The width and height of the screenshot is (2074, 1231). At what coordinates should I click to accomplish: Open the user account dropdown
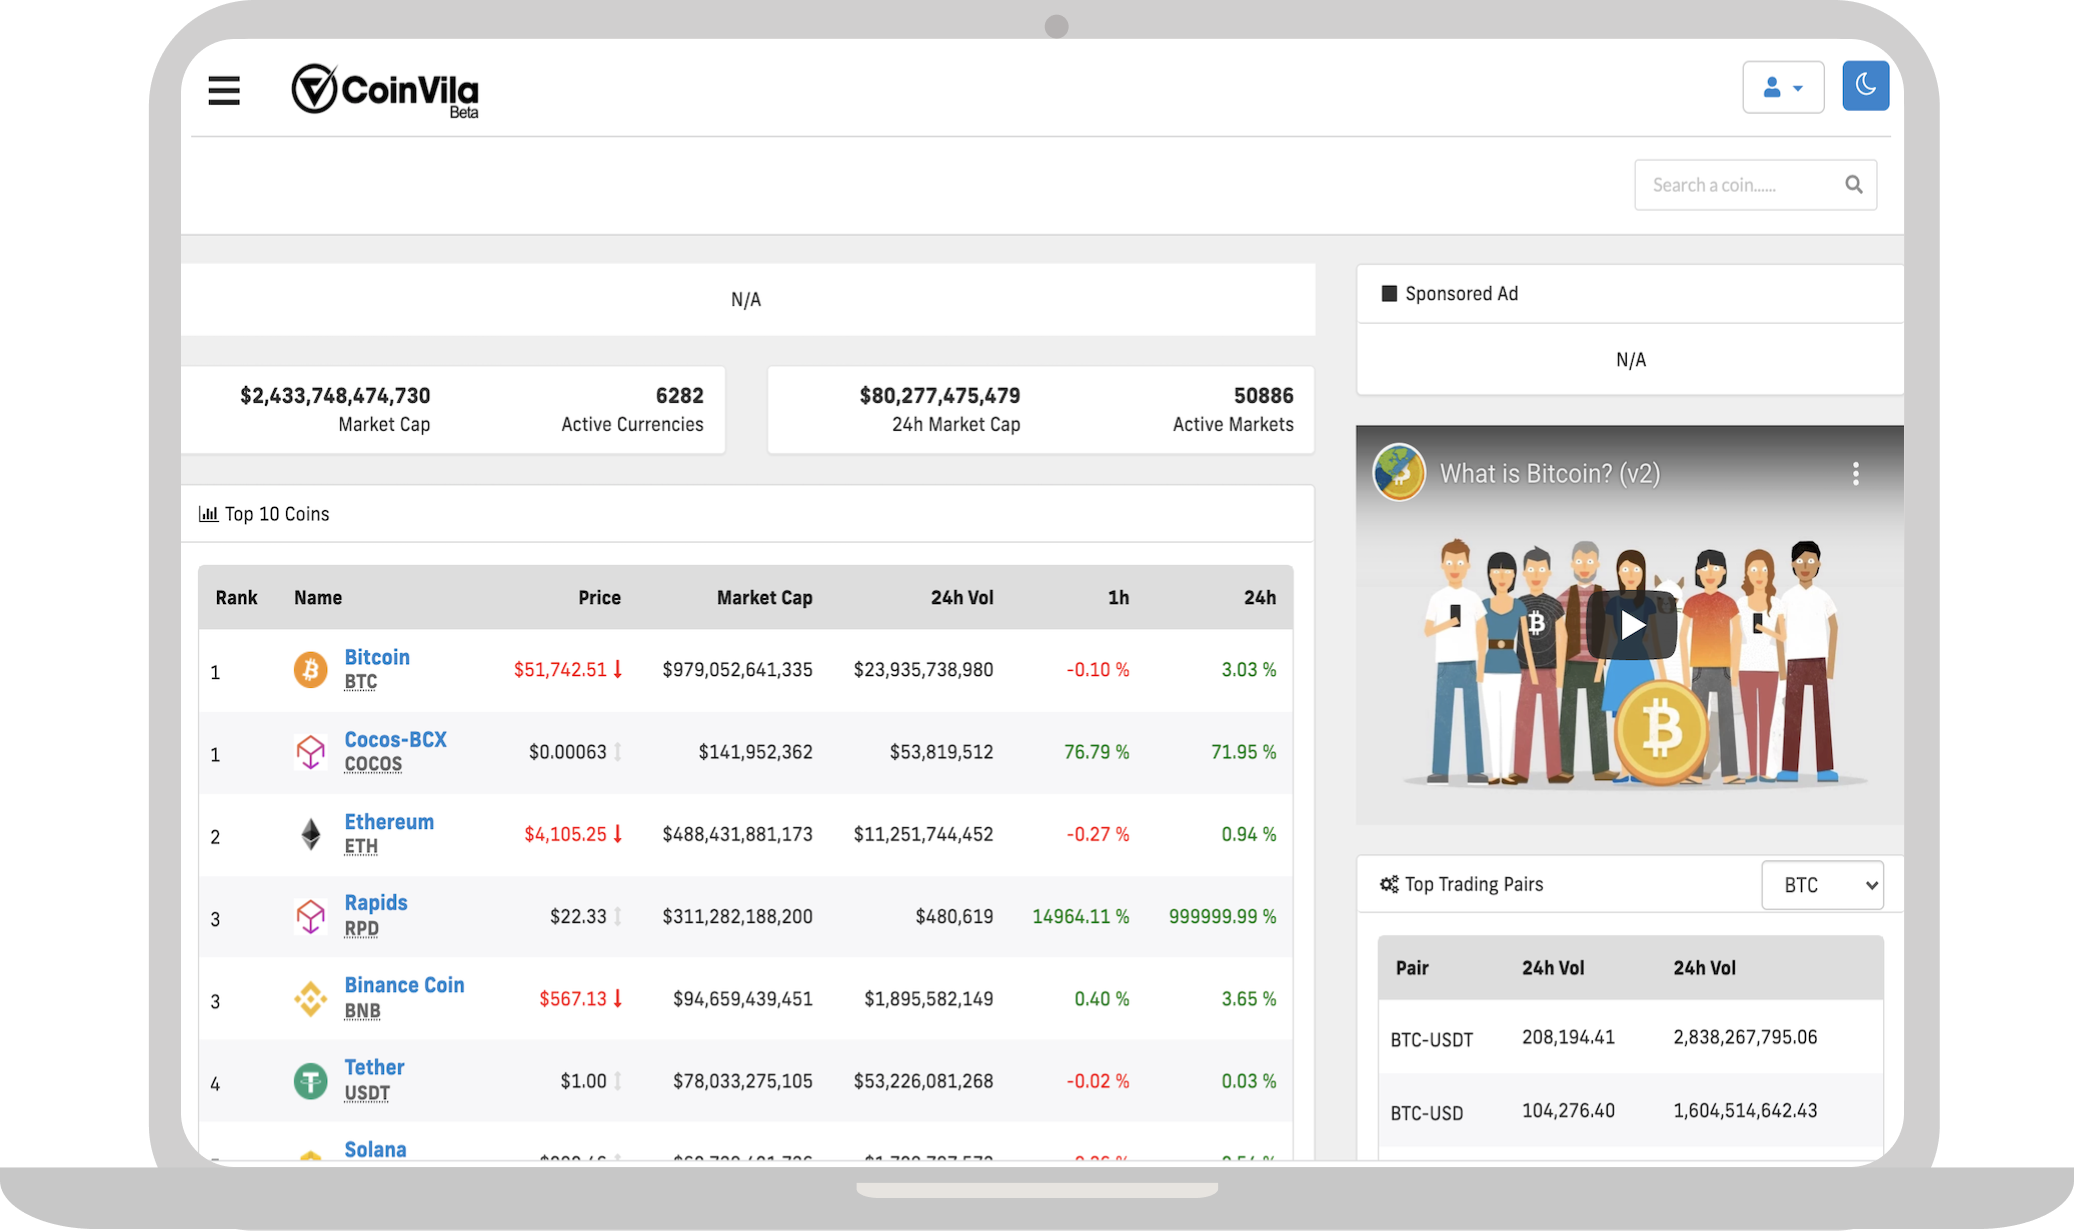click(x=1783, y=88)
